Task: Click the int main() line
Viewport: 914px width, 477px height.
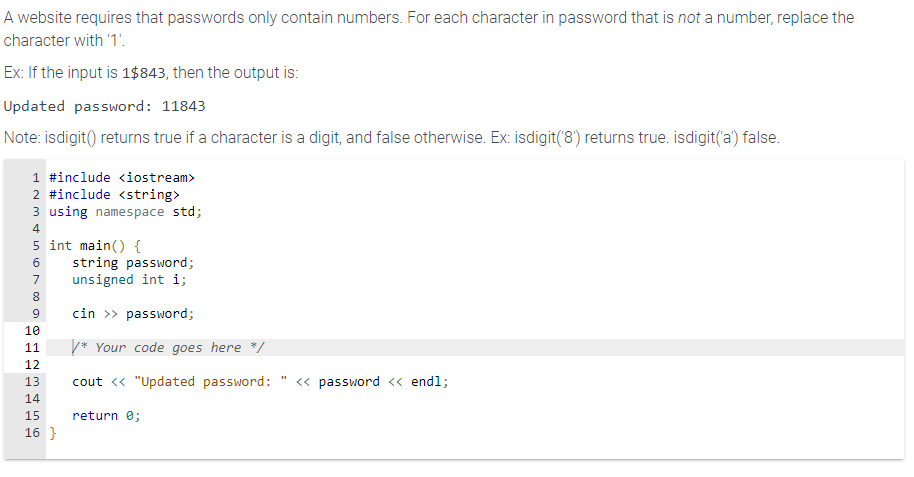Action: tap(95, 245)
